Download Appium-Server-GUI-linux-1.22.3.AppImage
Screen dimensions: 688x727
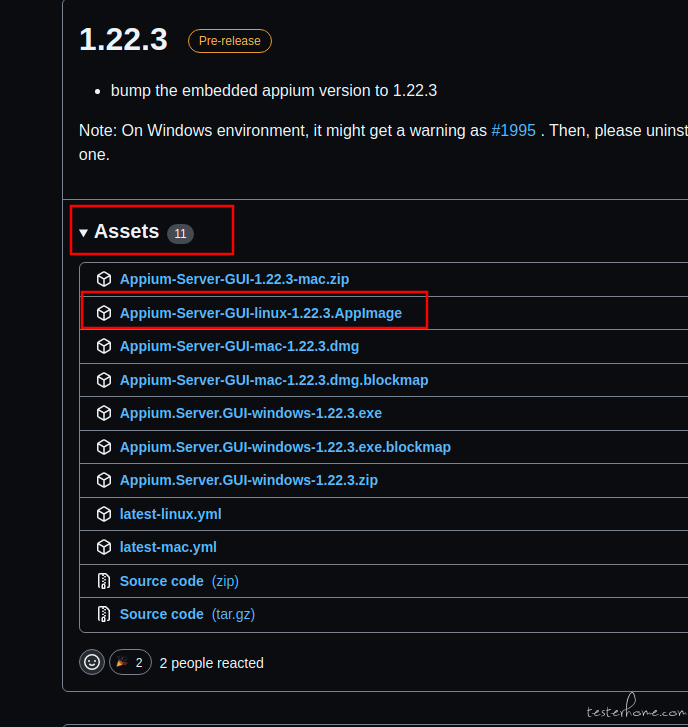point(261,313)
